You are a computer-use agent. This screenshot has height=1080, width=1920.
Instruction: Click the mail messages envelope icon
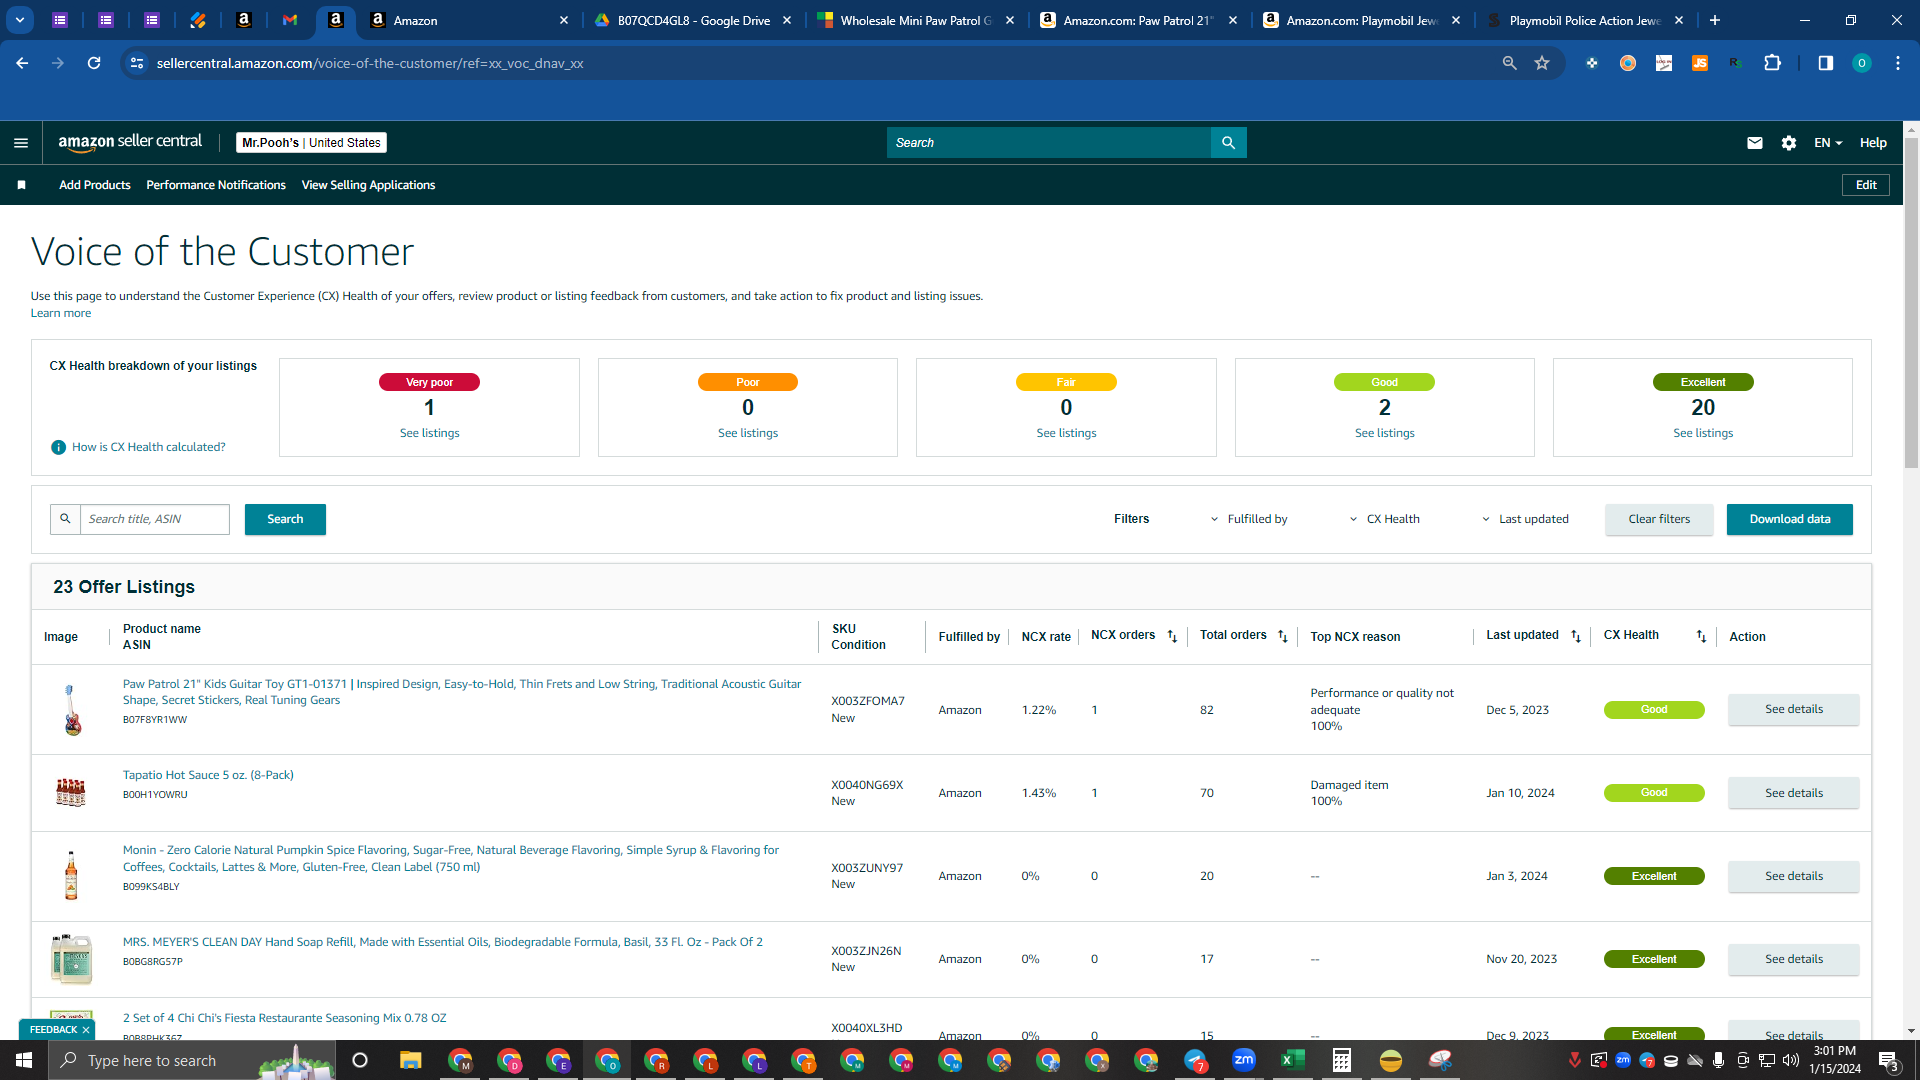point(1754,143)
